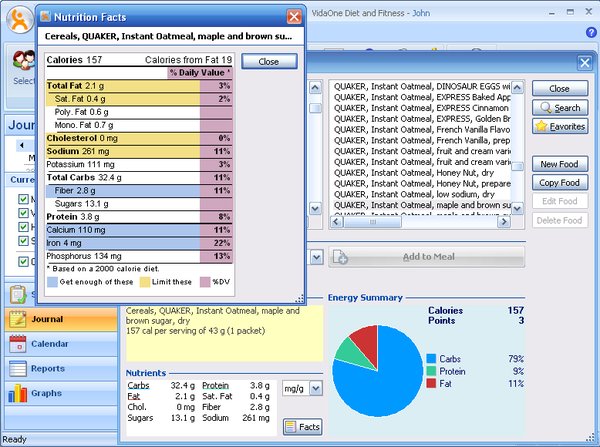Click the energy summary pie chart

pyautogui.click(x=378, y=371)
